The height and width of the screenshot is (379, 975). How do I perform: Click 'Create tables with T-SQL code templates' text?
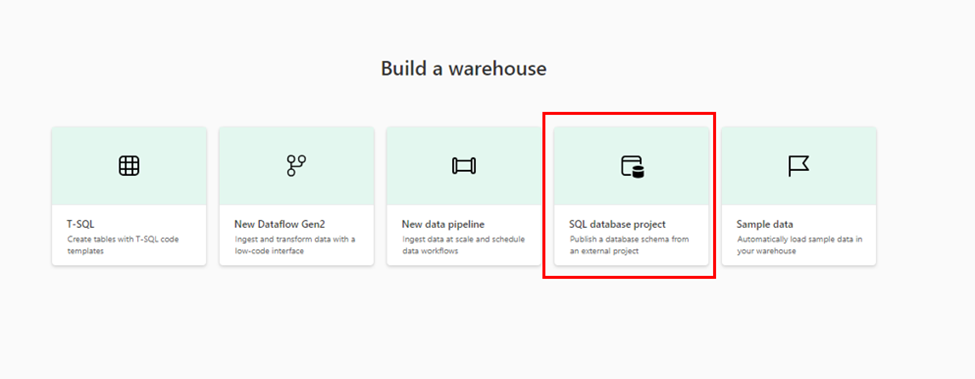tap(122, 245)
